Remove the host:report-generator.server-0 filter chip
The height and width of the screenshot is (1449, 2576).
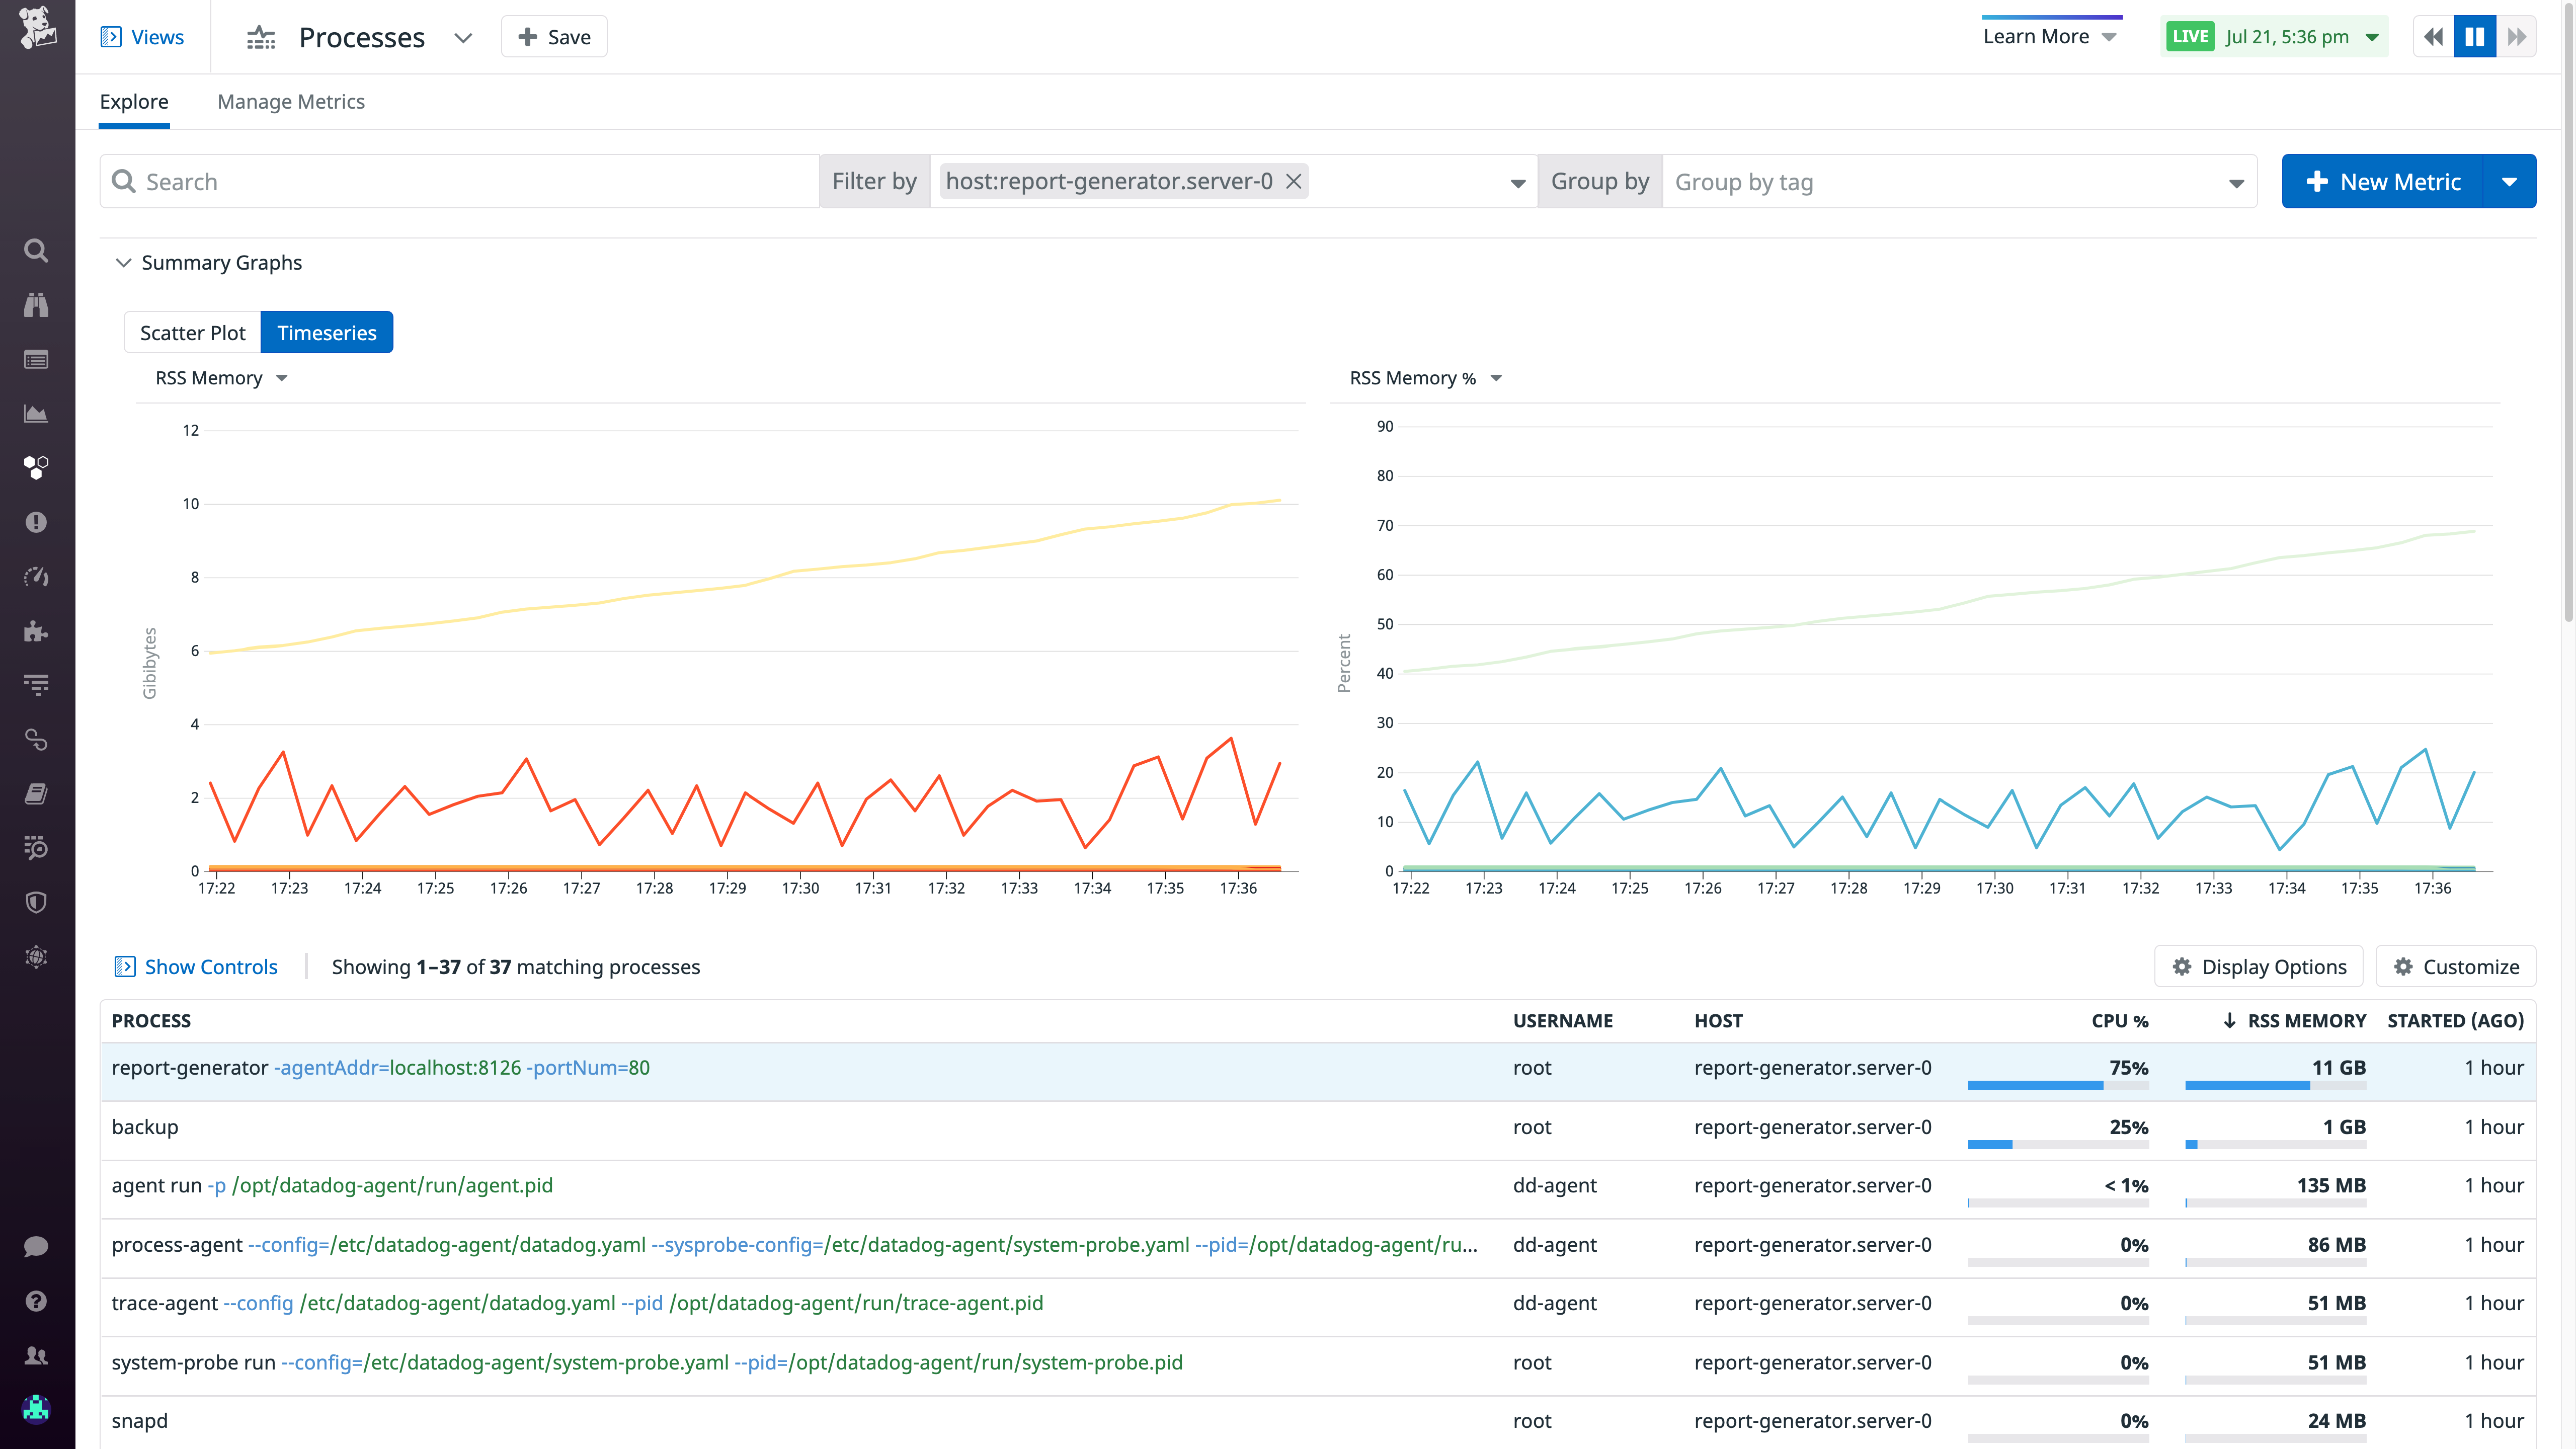1293,181
